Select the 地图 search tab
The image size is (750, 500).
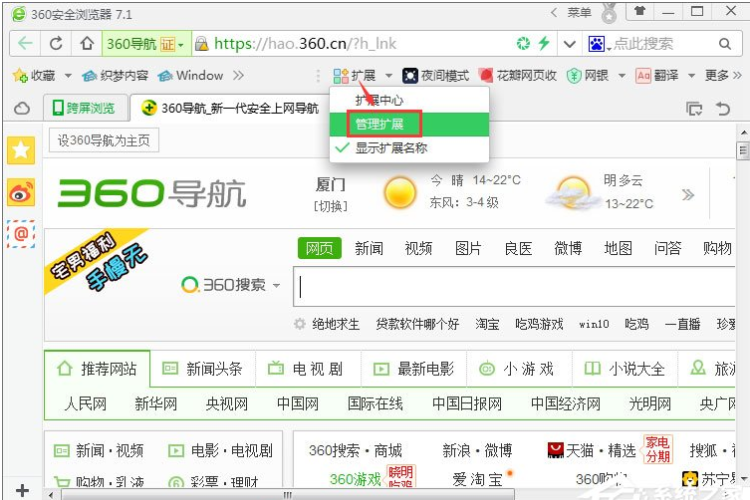coord(618,248)
